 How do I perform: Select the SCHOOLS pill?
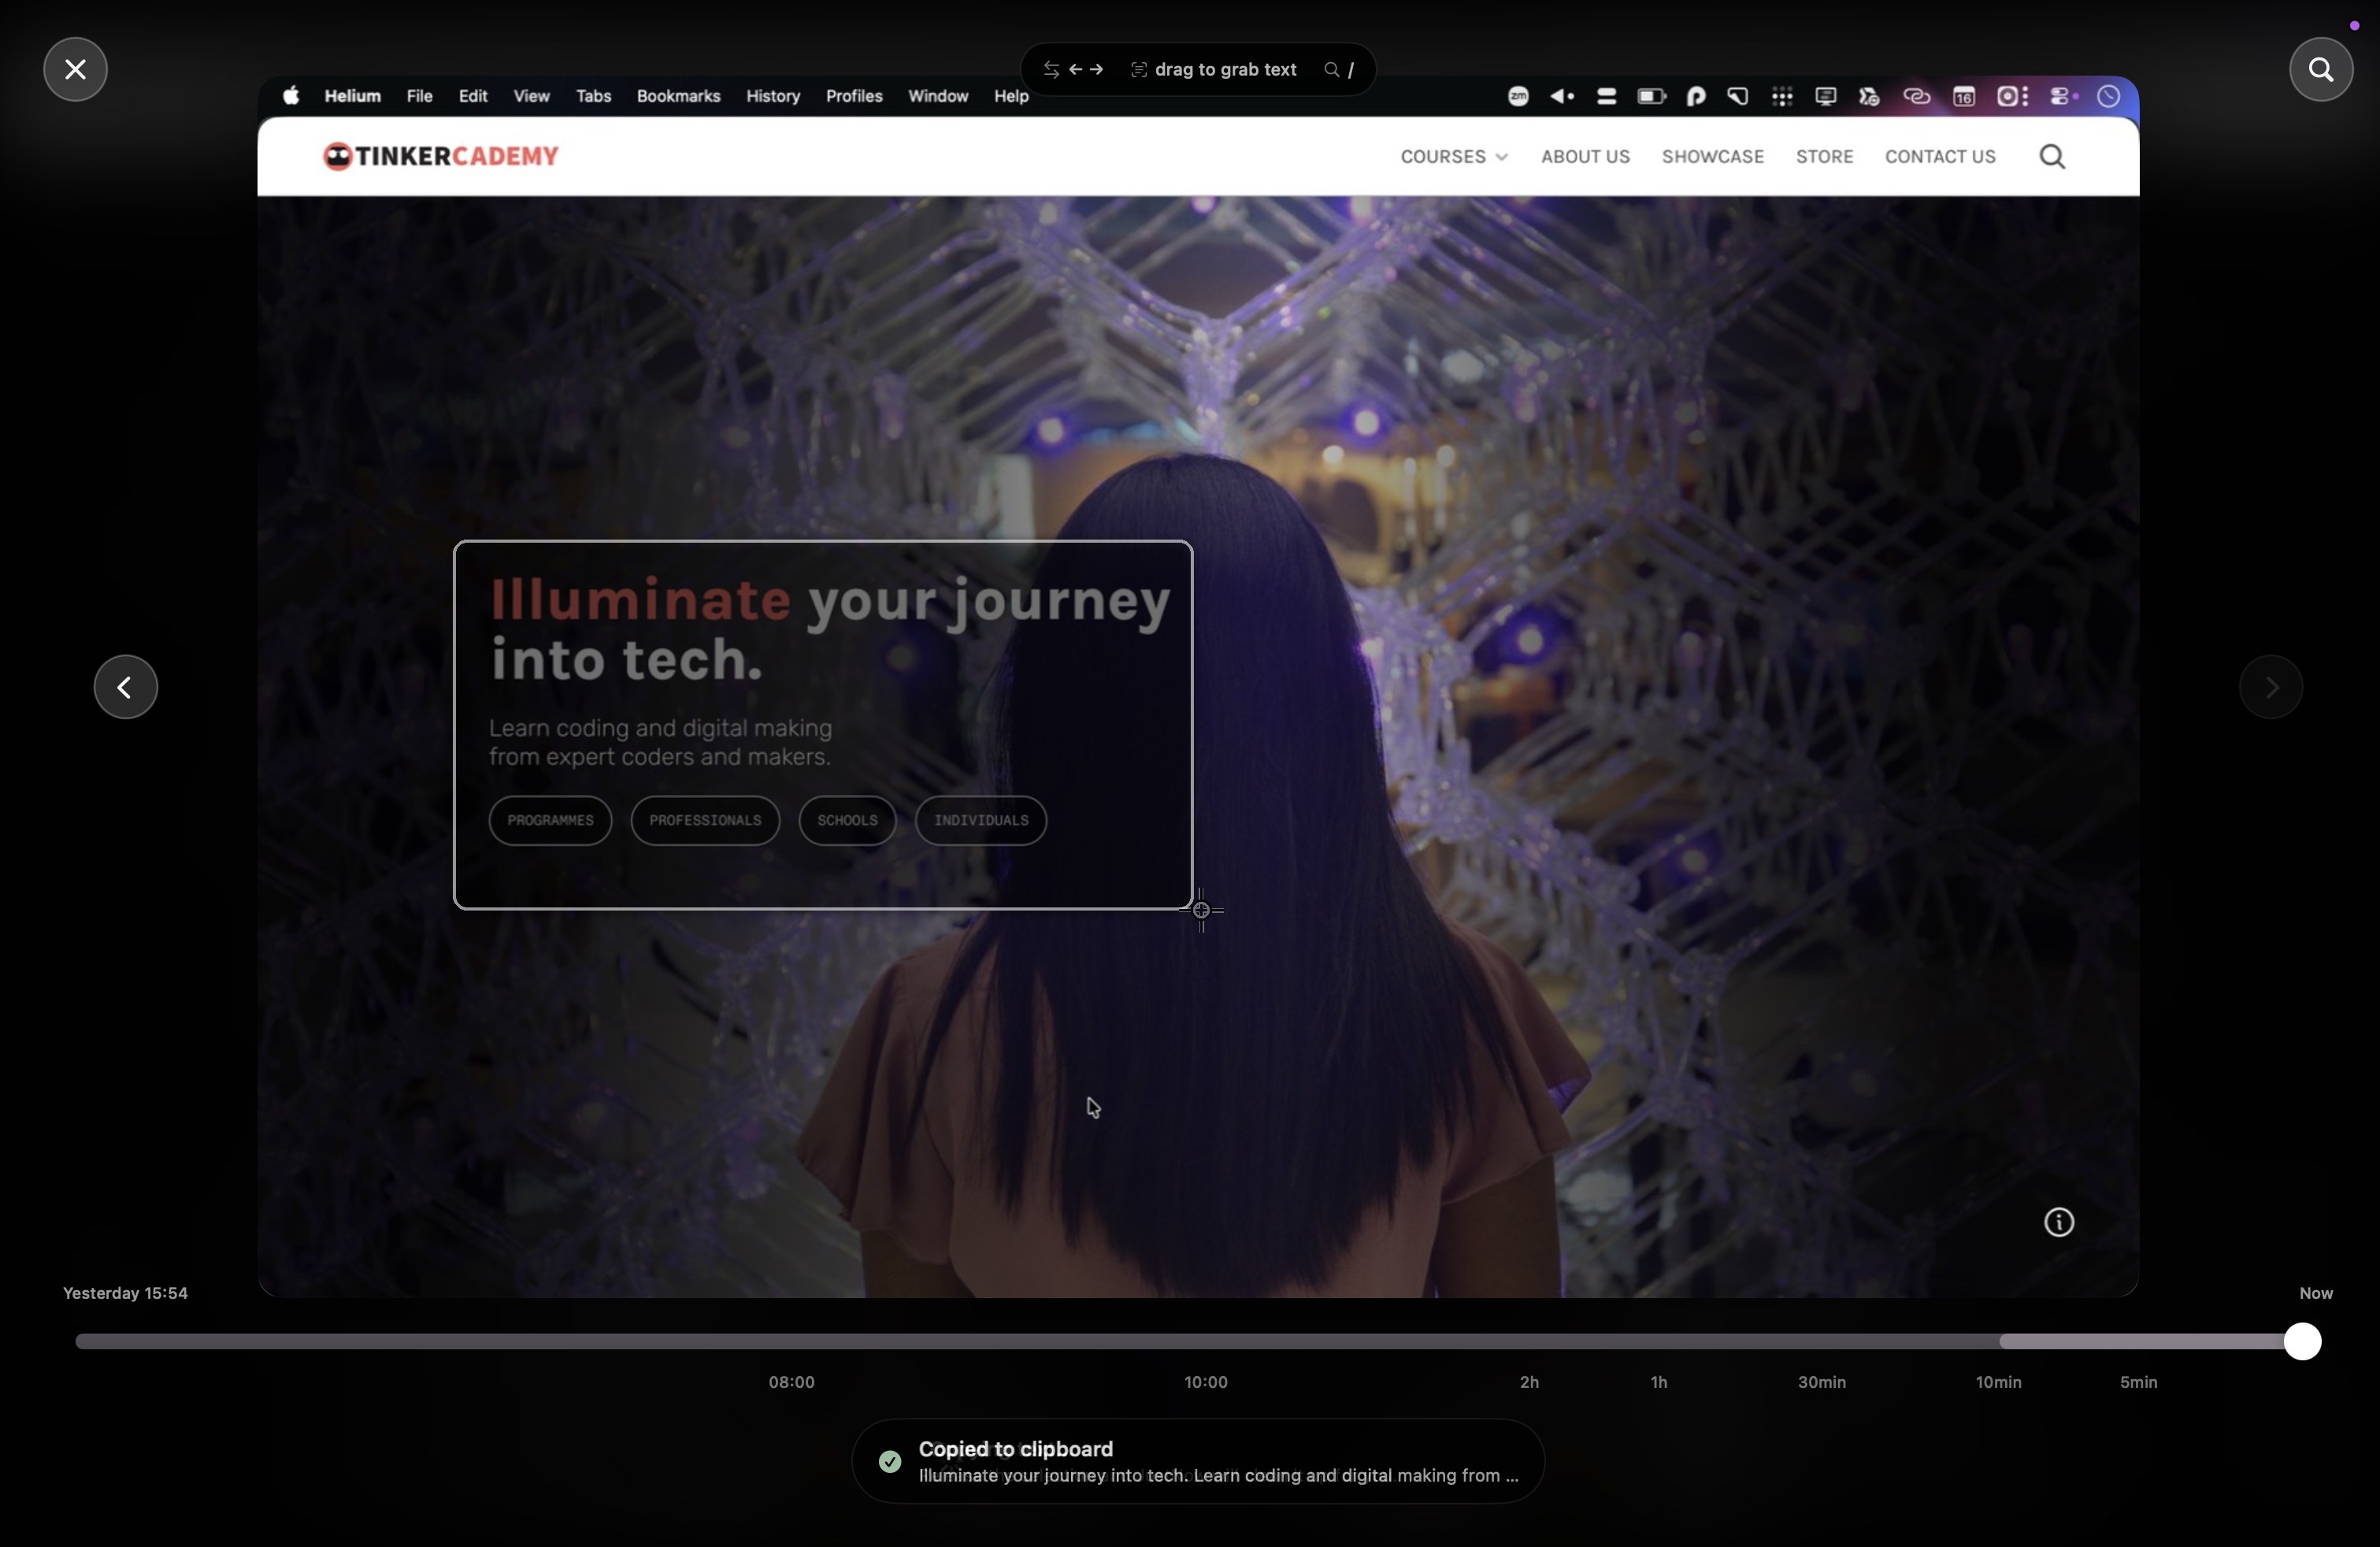coord(845,820)
